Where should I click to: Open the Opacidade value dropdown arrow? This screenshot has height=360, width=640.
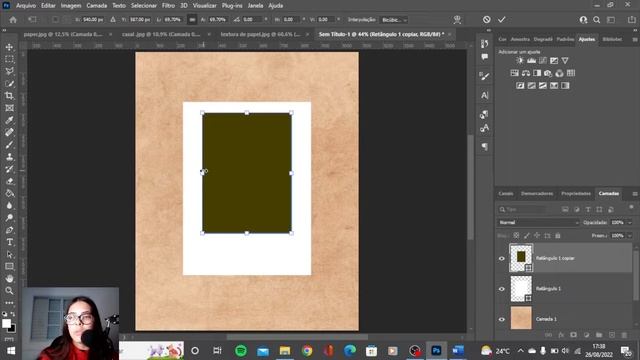(630, 222)
